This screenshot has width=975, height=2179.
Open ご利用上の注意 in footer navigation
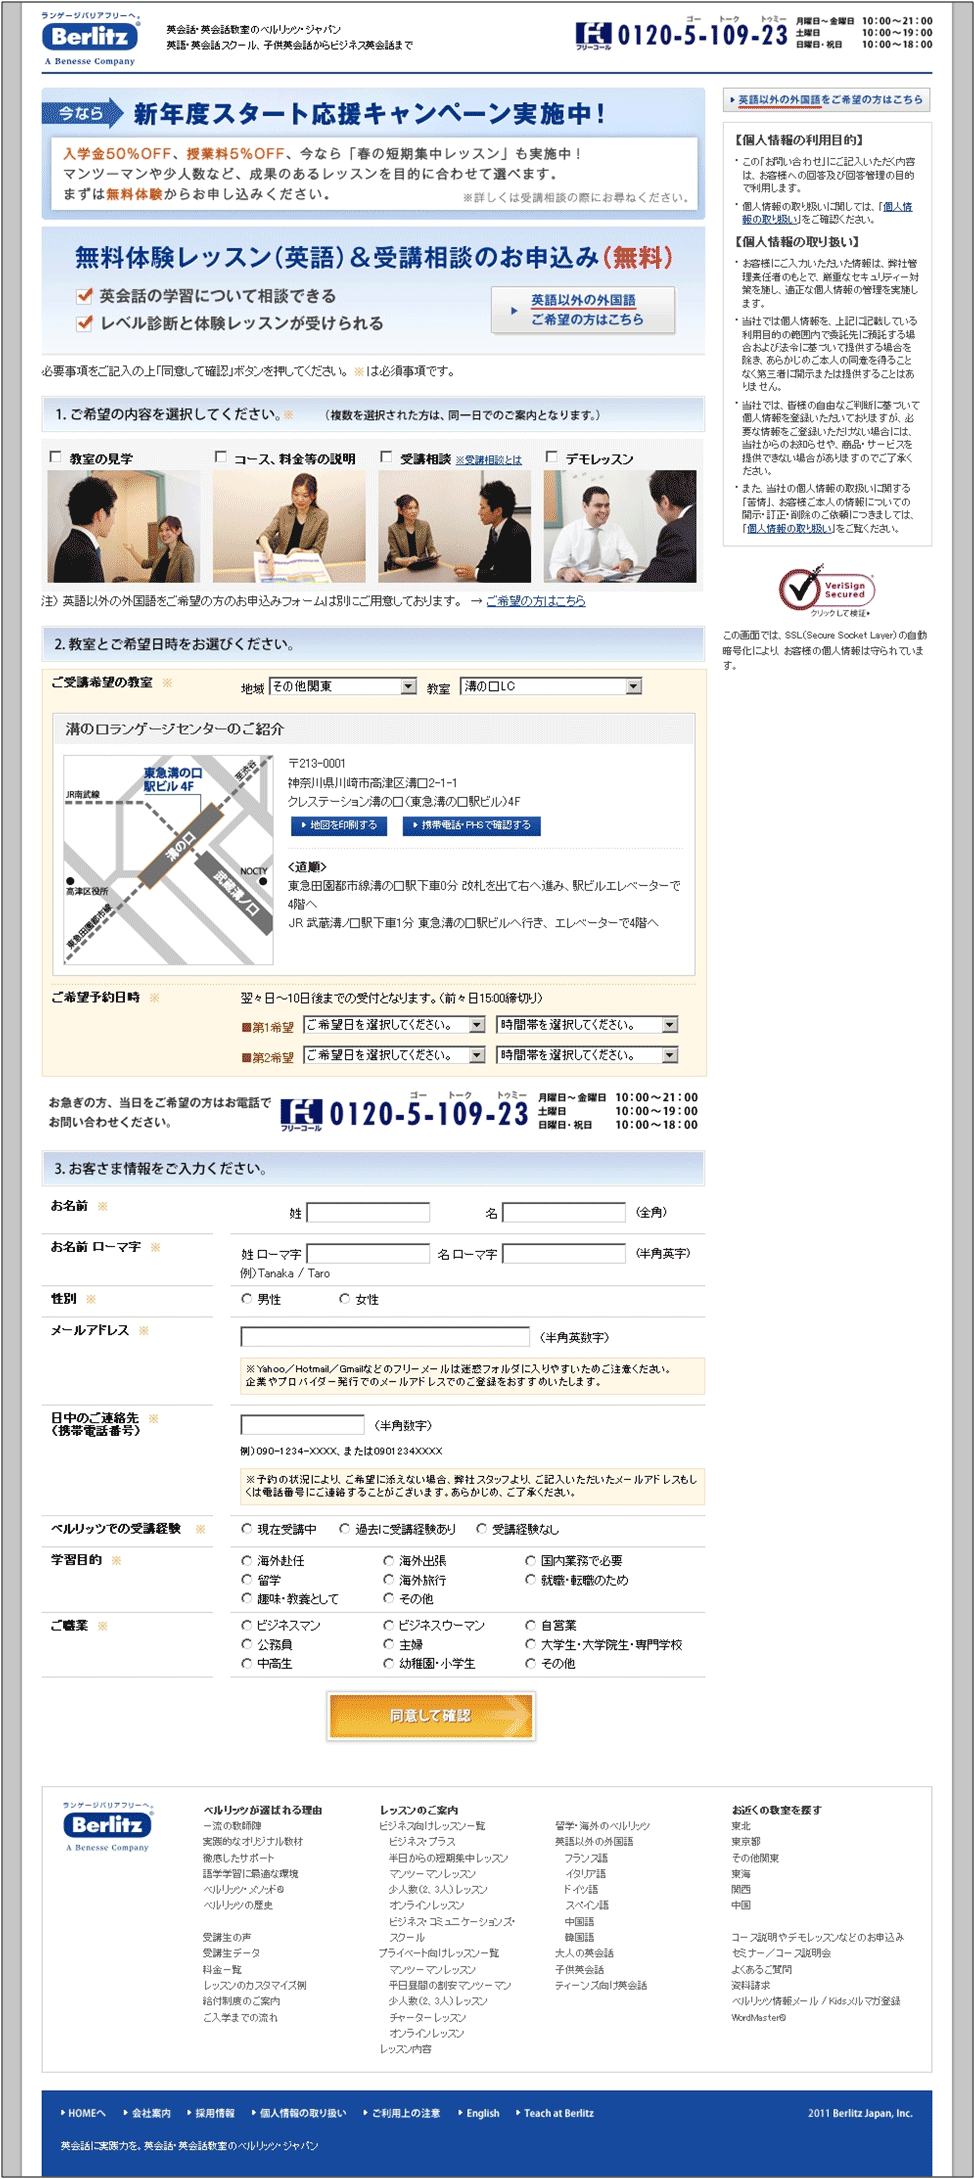[x=405, y=2113]
